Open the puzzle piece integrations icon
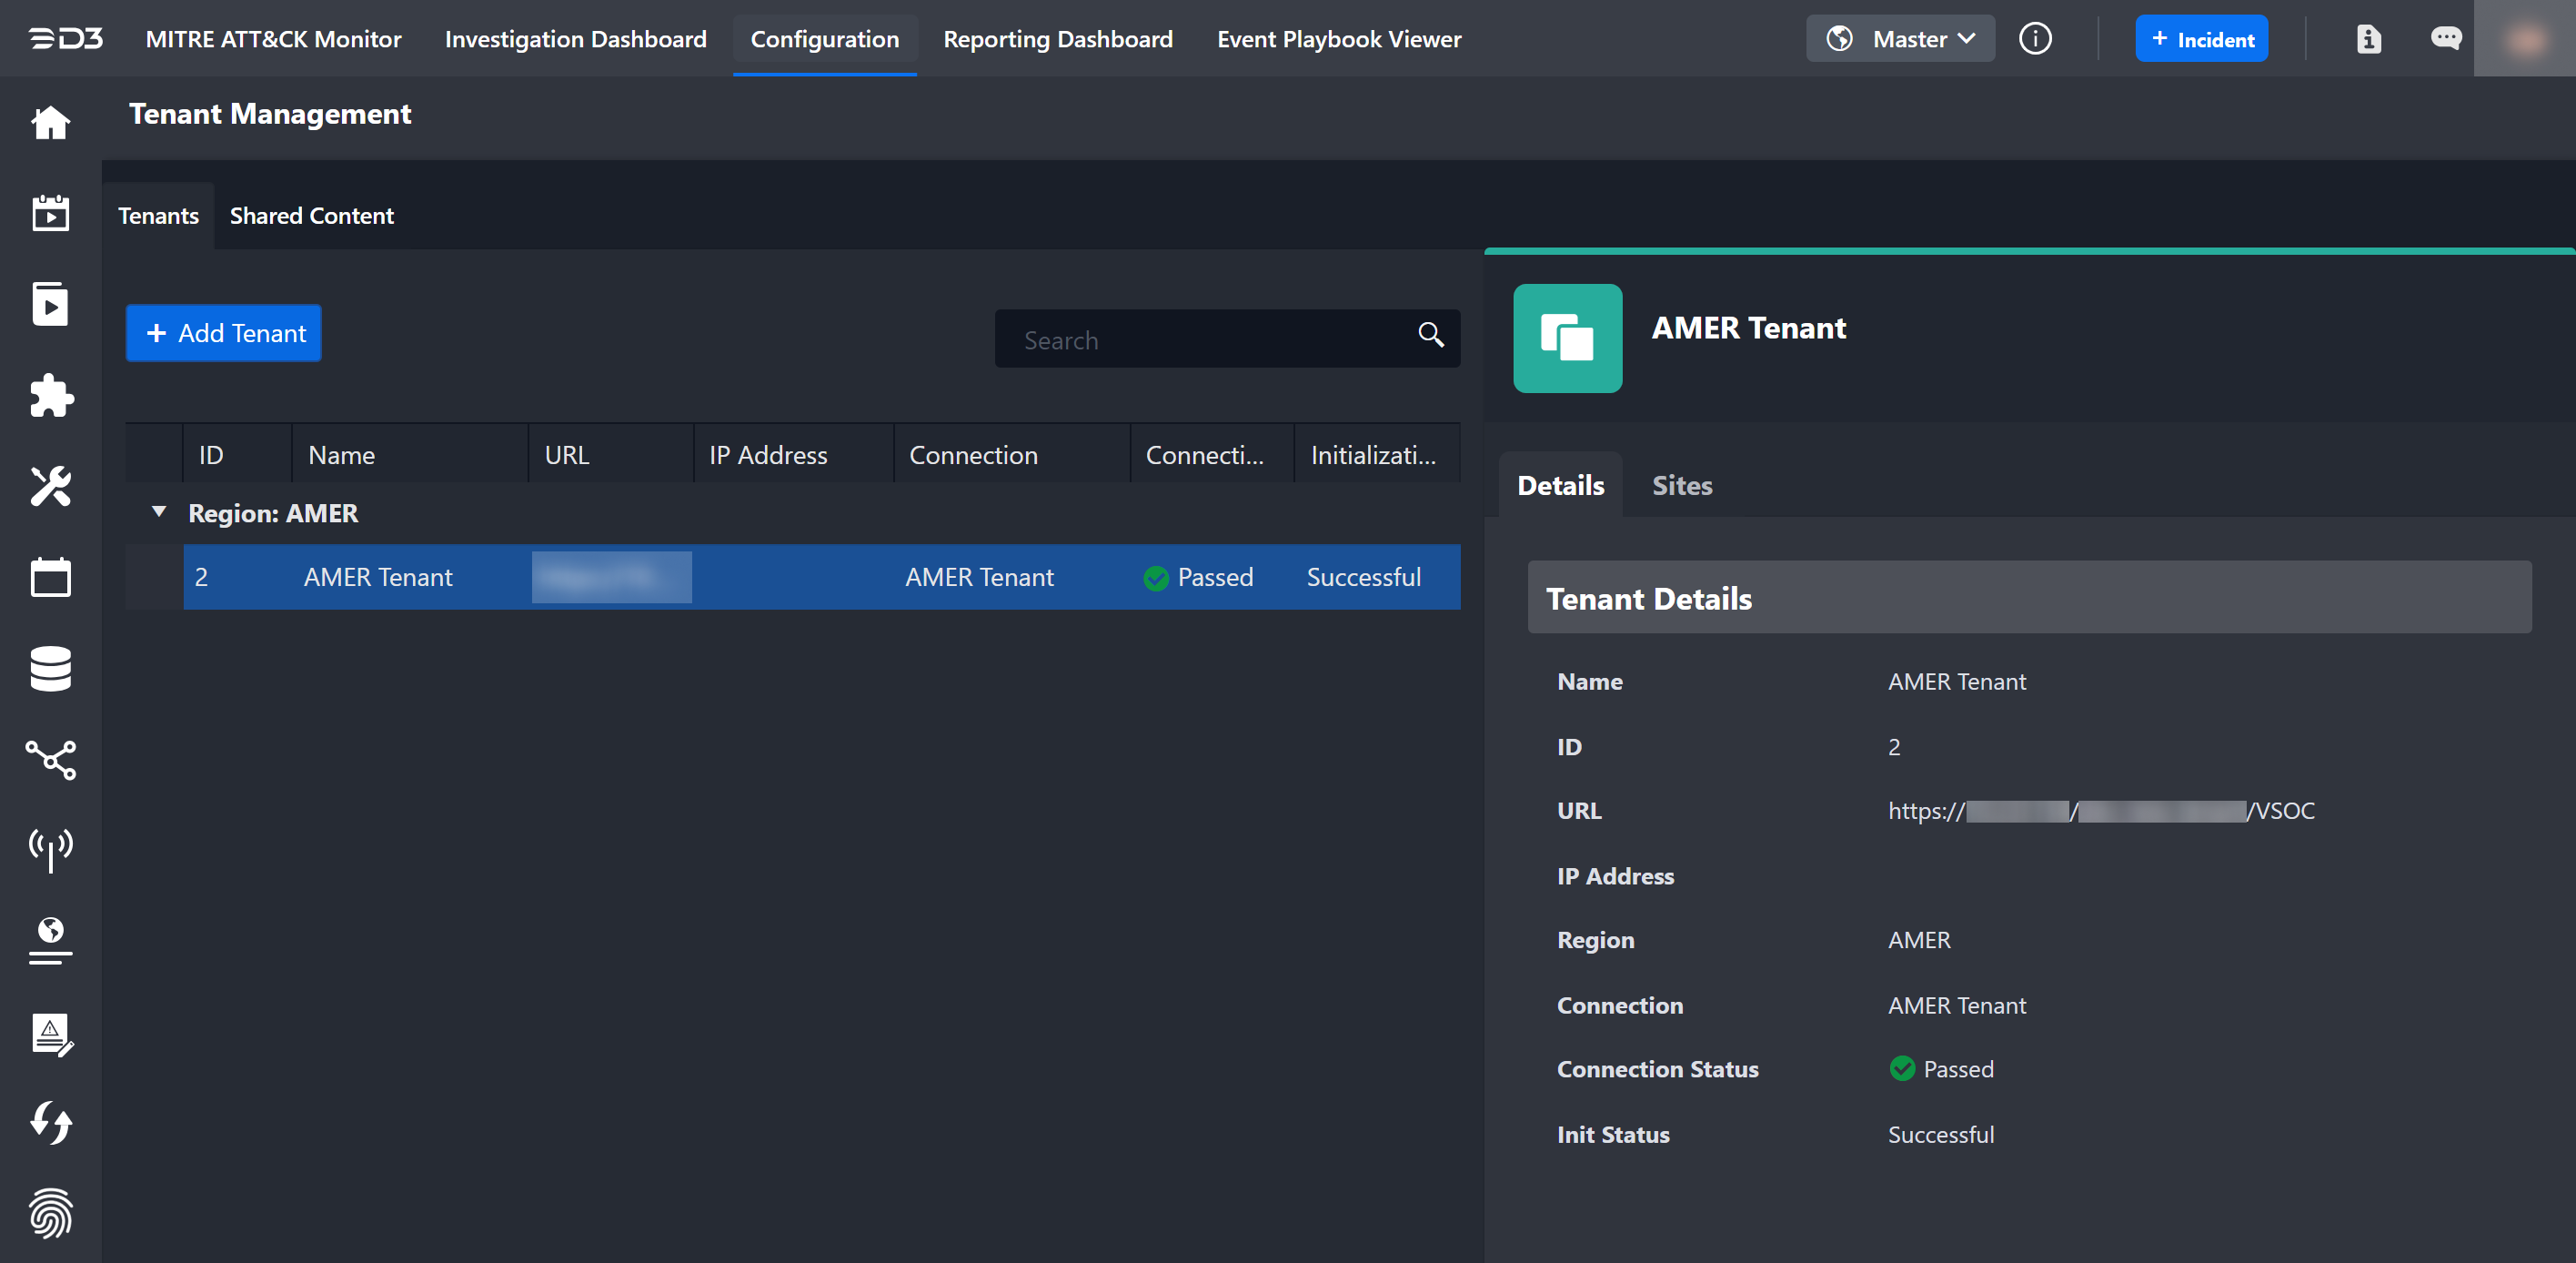Viewport: 2576px width, 1263px height. point(50,396)
